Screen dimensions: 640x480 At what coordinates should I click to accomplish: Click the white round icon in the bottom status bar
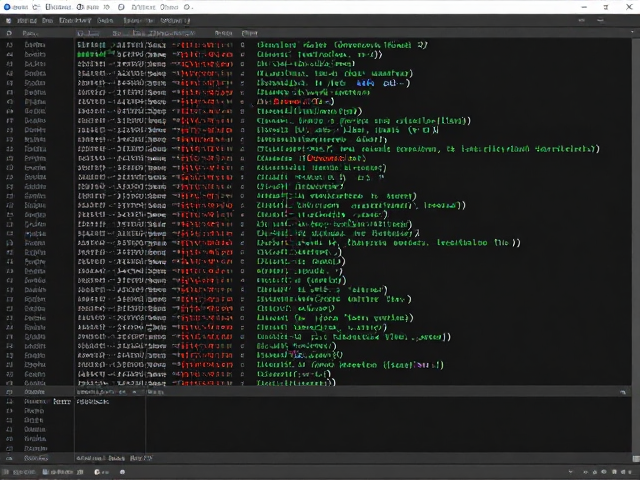[122, 472]
